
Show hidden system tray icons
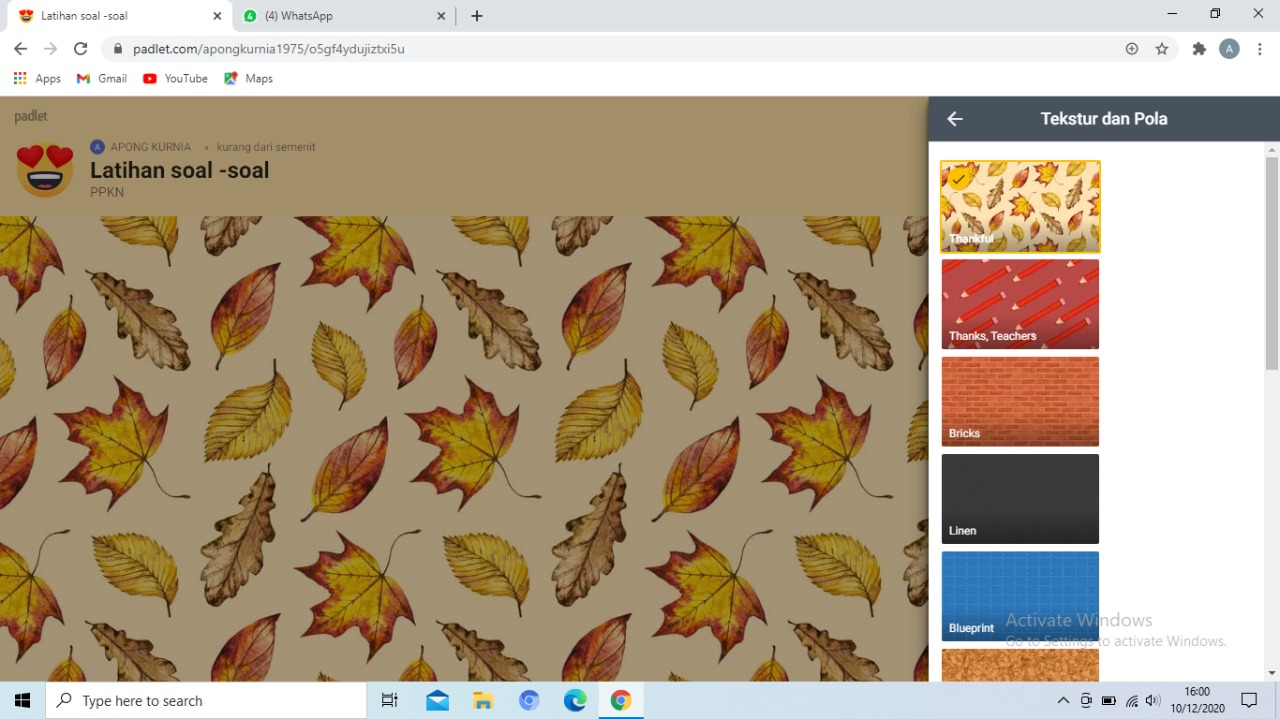click(x=1063, y=701)
